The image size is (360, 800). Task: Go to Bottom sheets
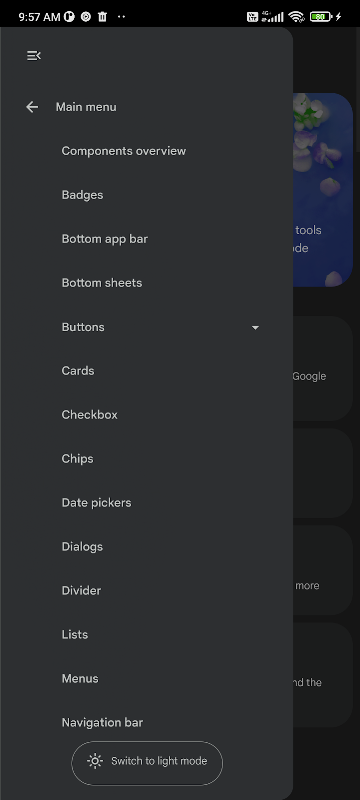[102, 283]
